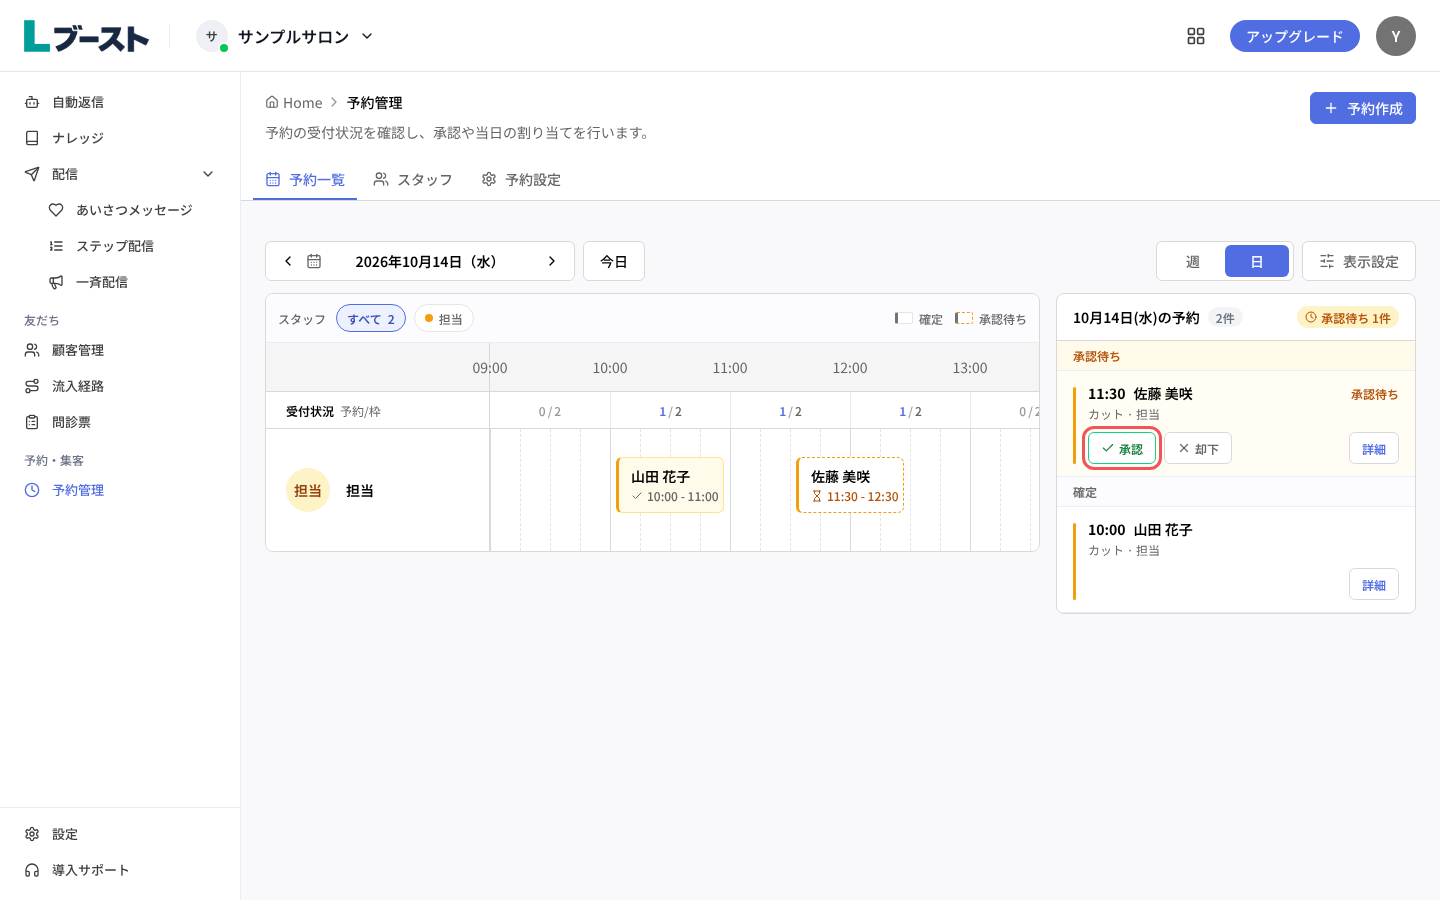The image size is (1440, 900).
Task: Open 顧客管理 page
Action: [x=120, y=350]
